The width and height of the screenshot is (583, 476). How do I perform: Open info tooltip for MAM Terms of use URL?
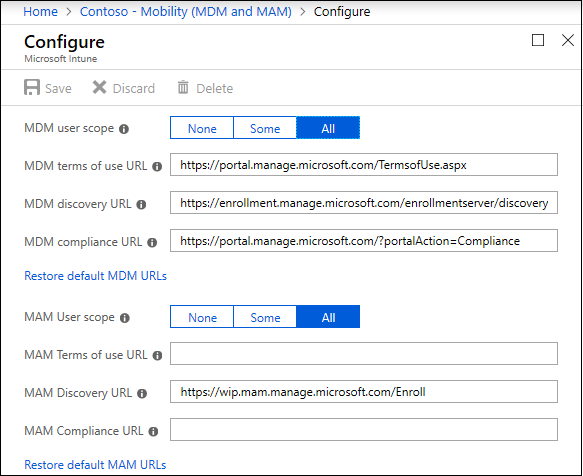pyautogui.click(x=157, y=356)
